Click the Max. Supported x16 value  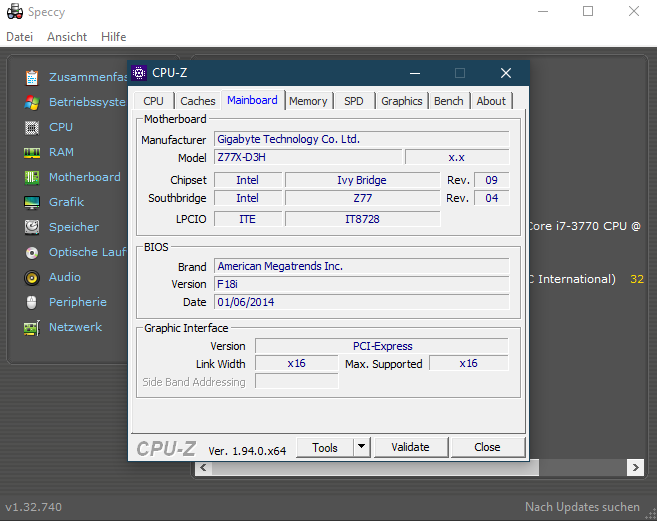click(x=469, y=363)
